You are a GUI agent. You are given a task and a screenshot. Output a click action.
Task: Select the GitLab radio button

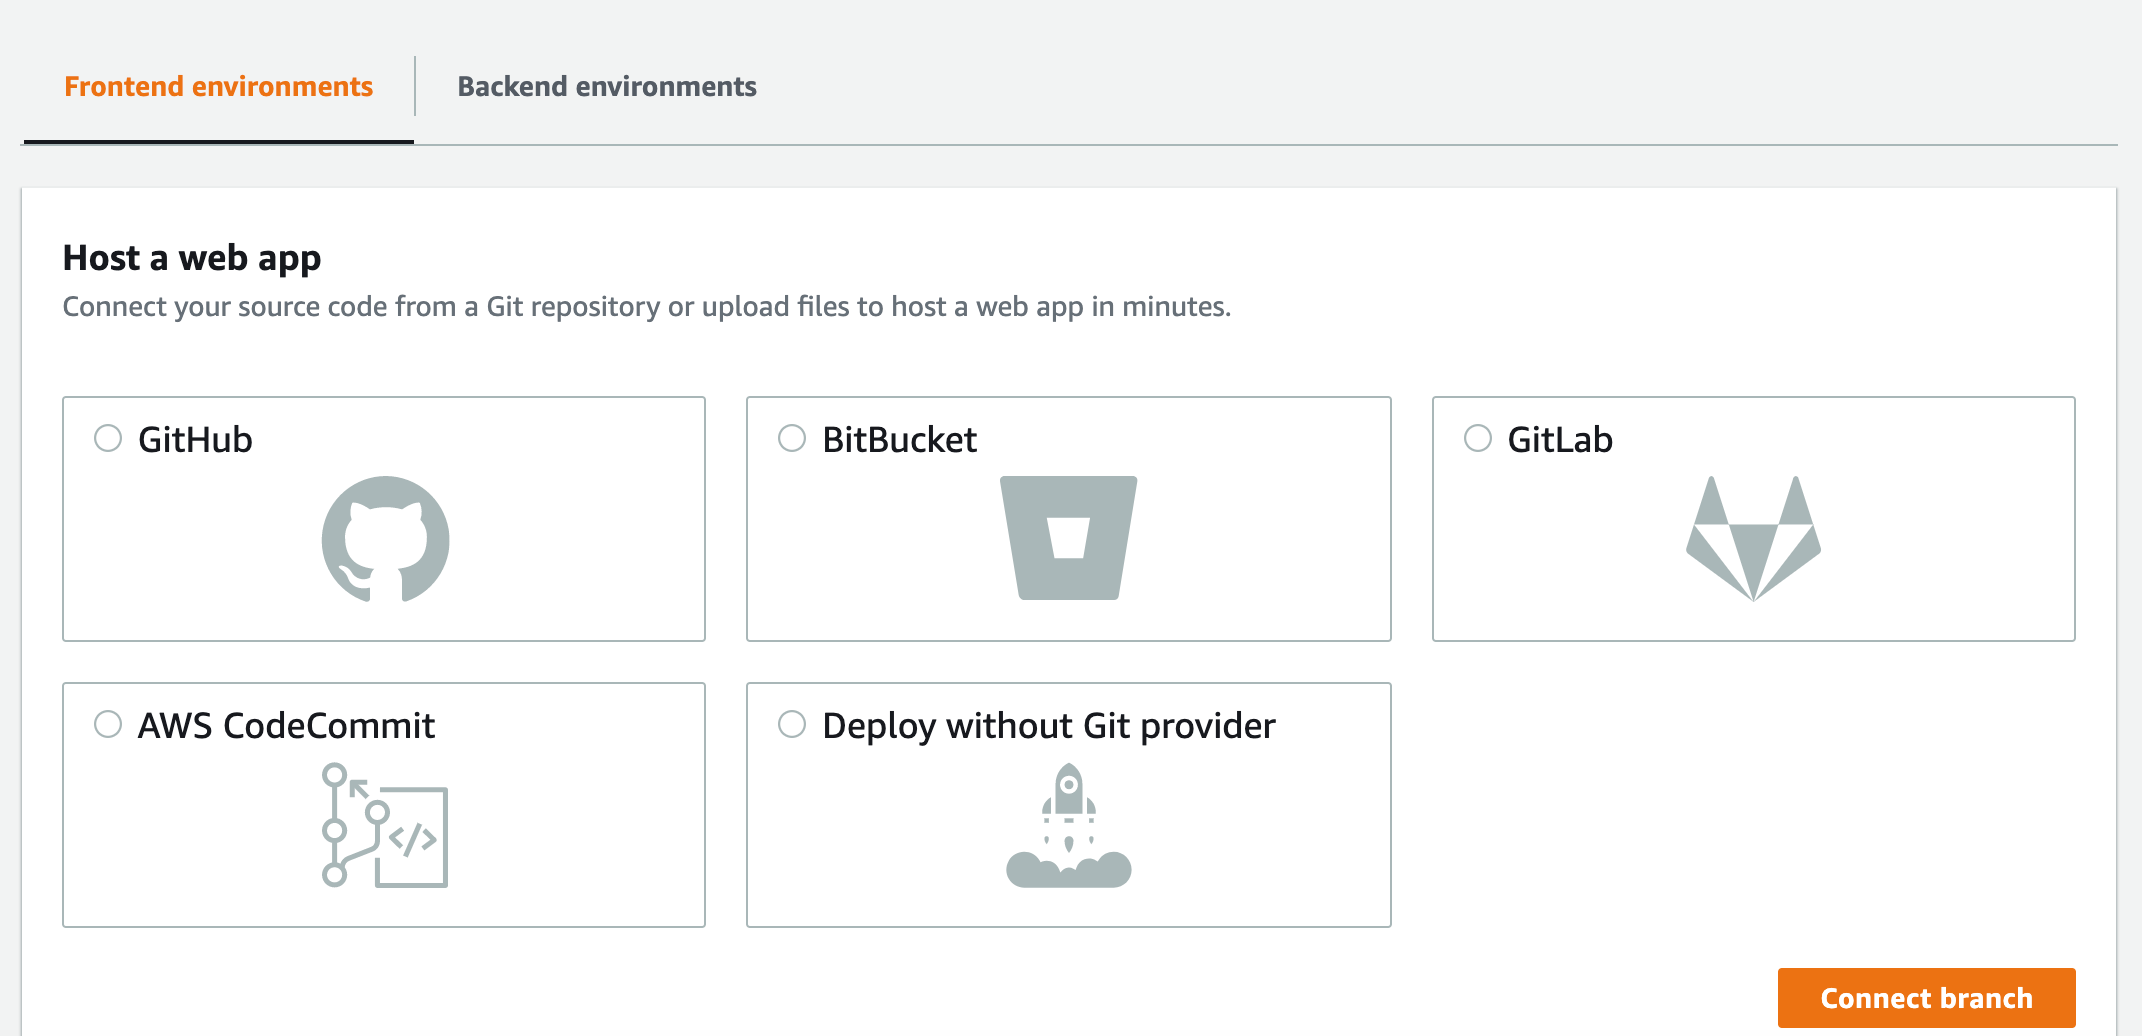click(x=1478, y=438)
